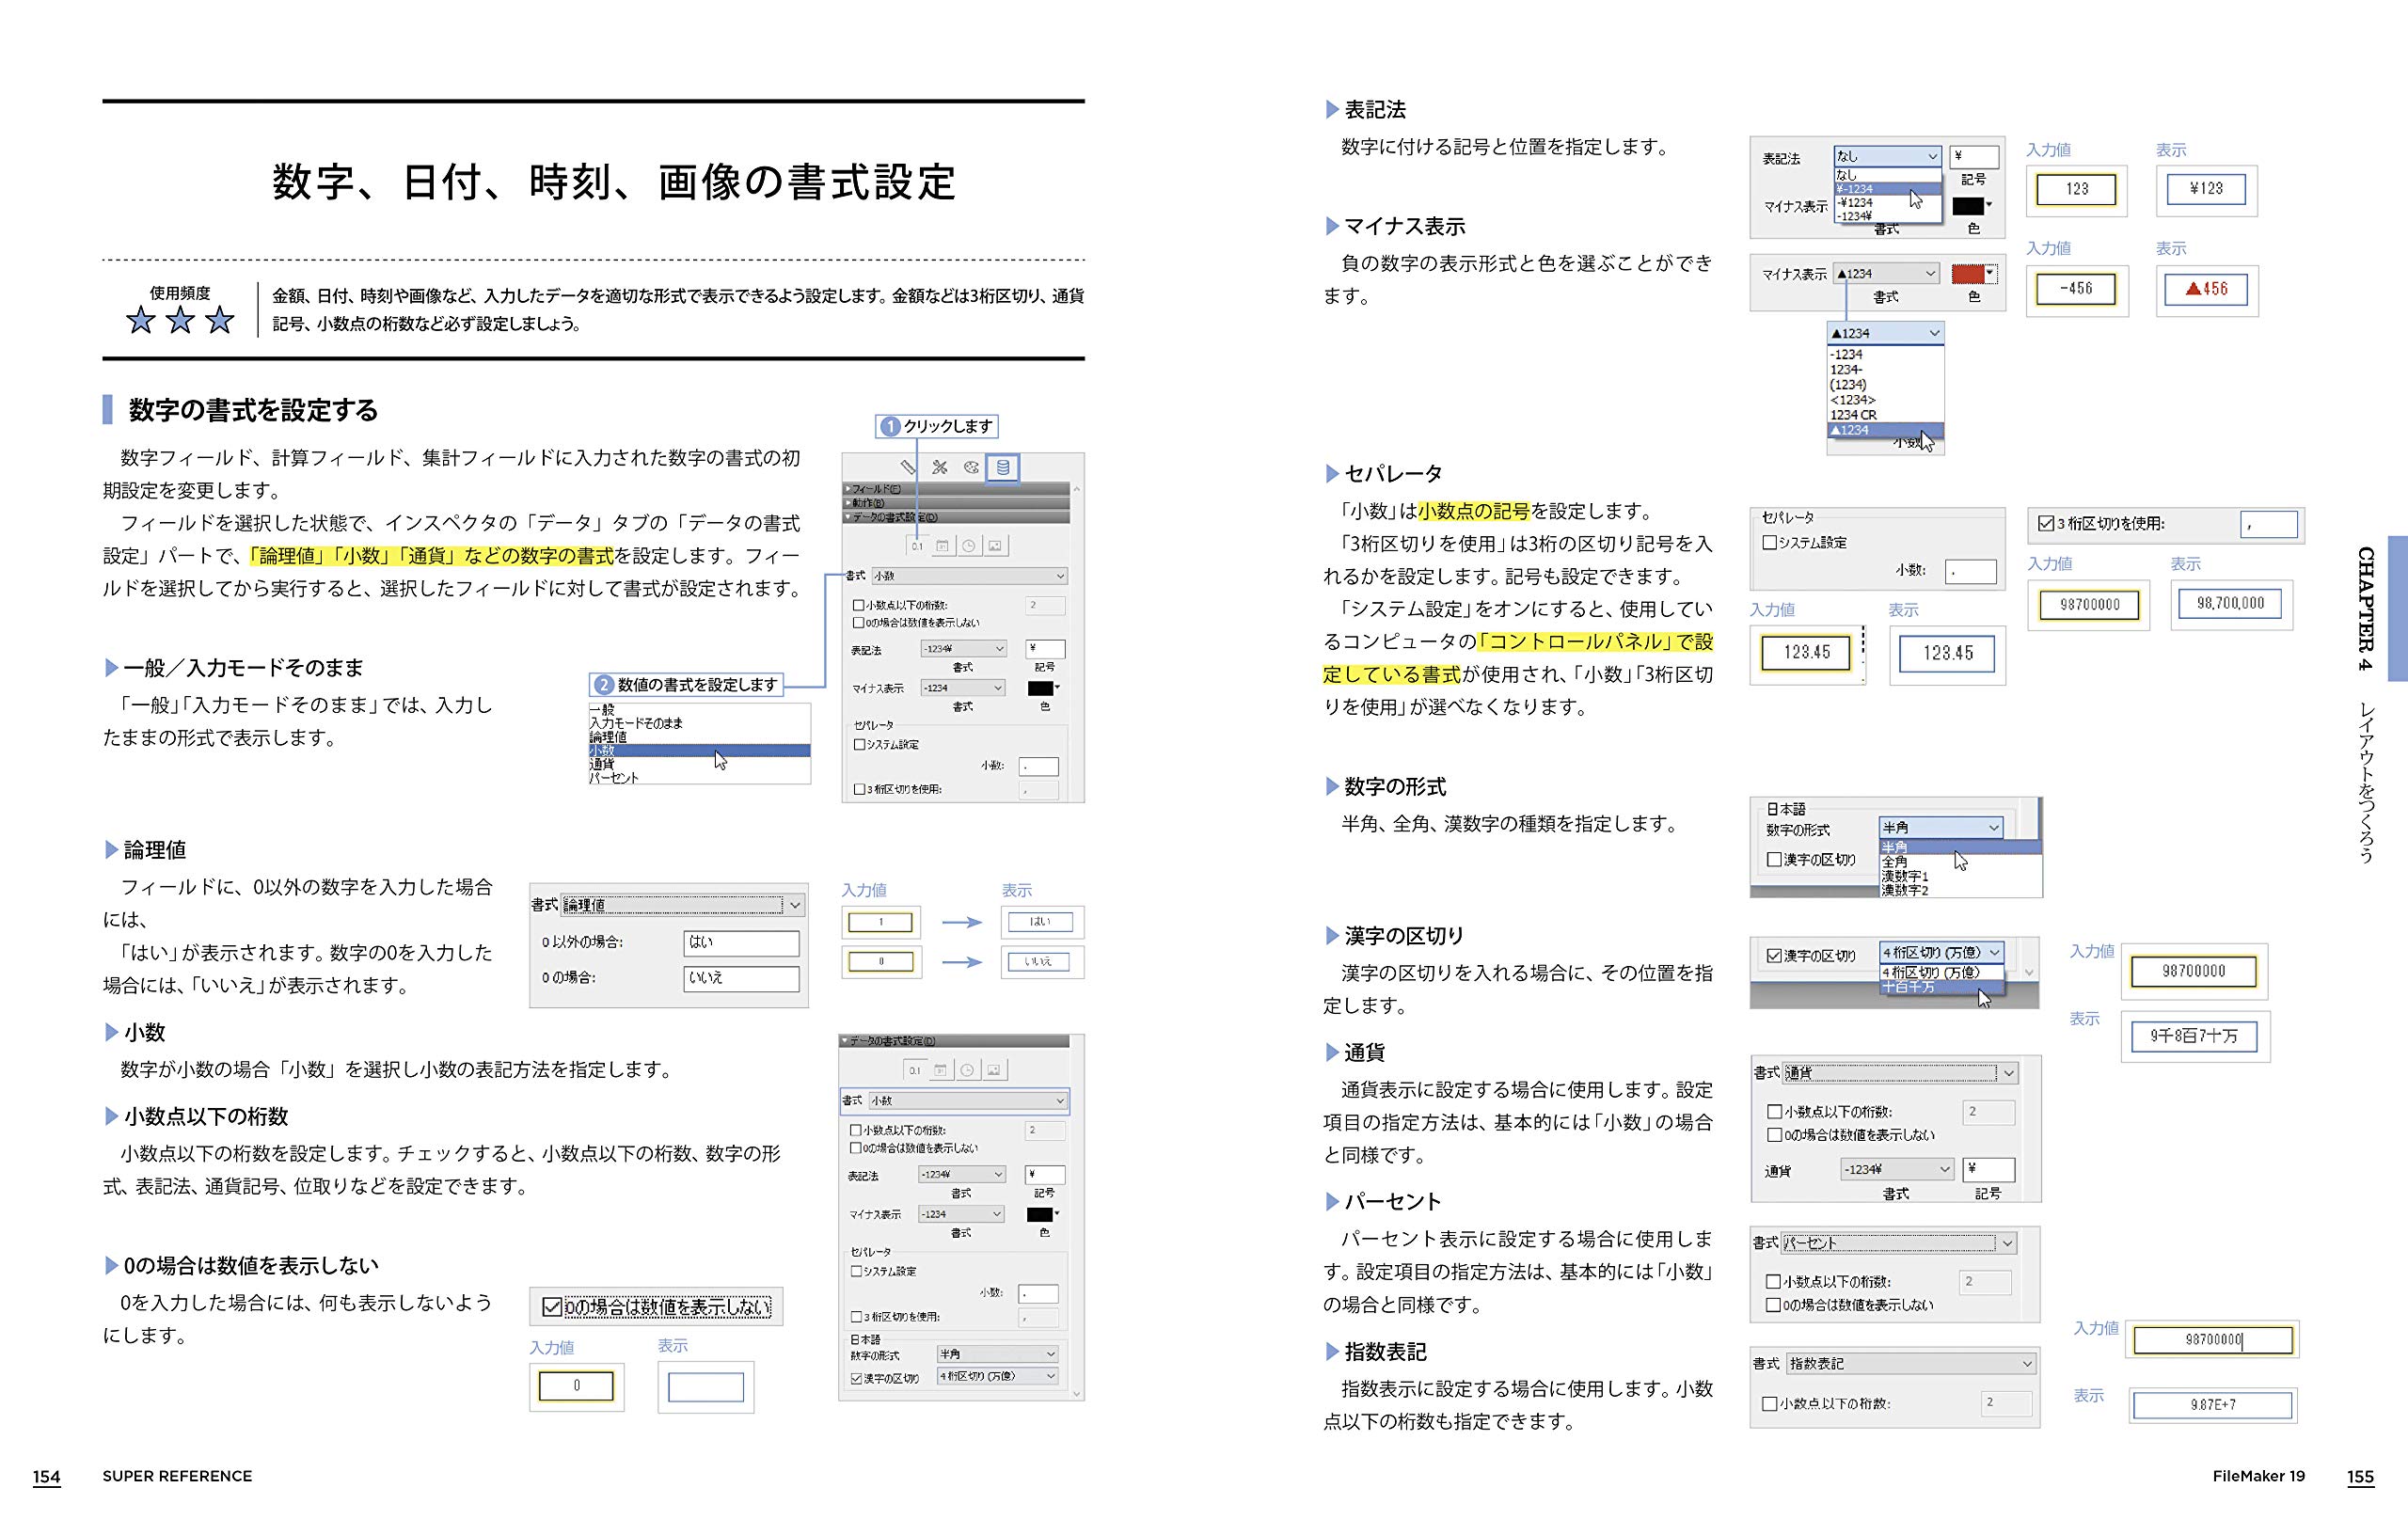
Task: Collapse データの書式設定(D) in the tabbed inspector
Action: 957,517
